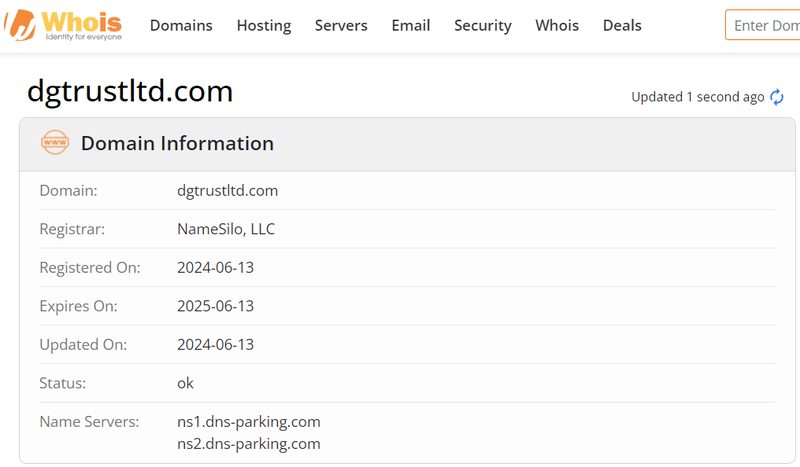Click the Domain Information panel title

[177, 143]
